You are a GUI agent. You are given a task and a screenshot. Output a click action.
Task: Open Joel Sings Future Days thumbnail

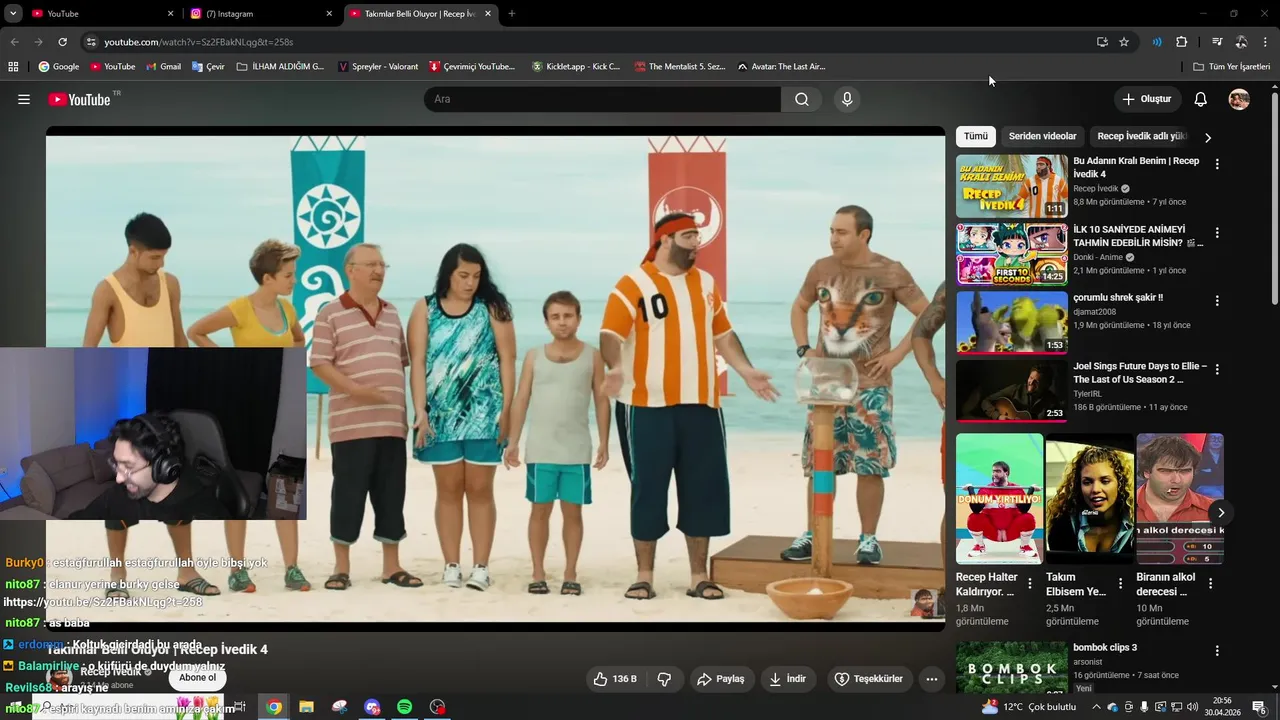click(1012, 391)
